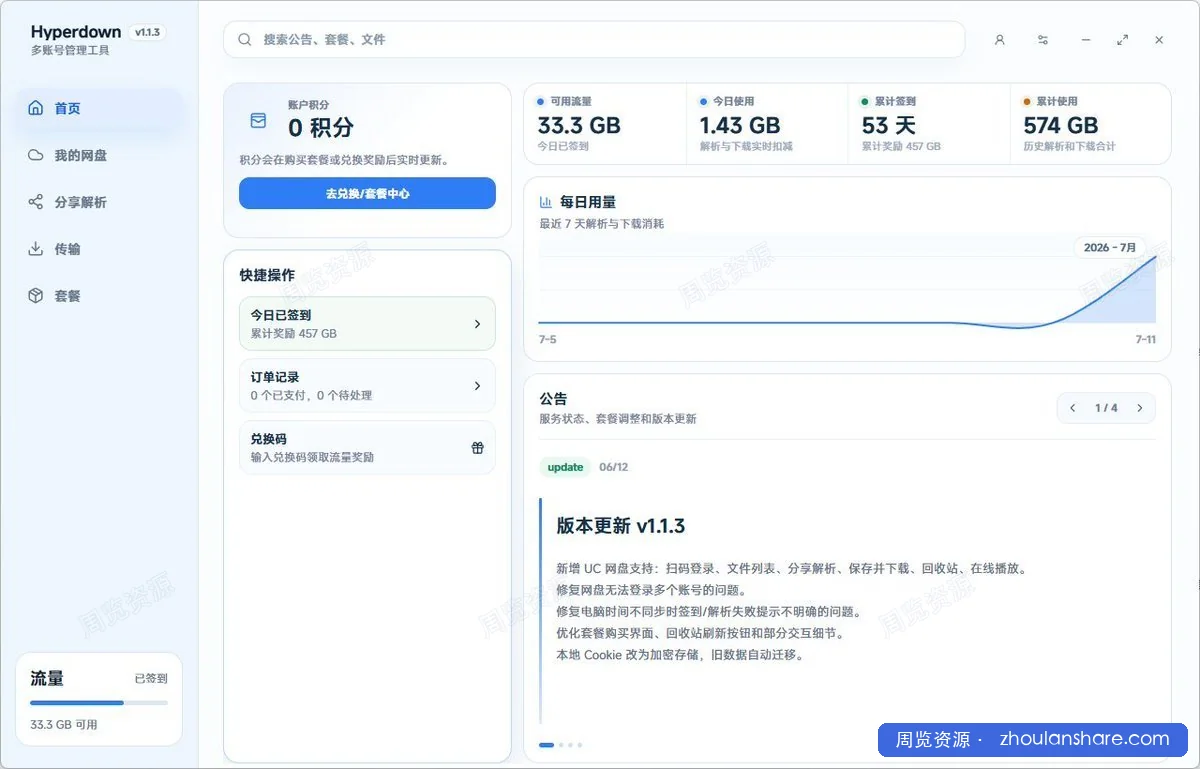
Task: Click the 账户积分 wallet icon
Action: [258, 120]
